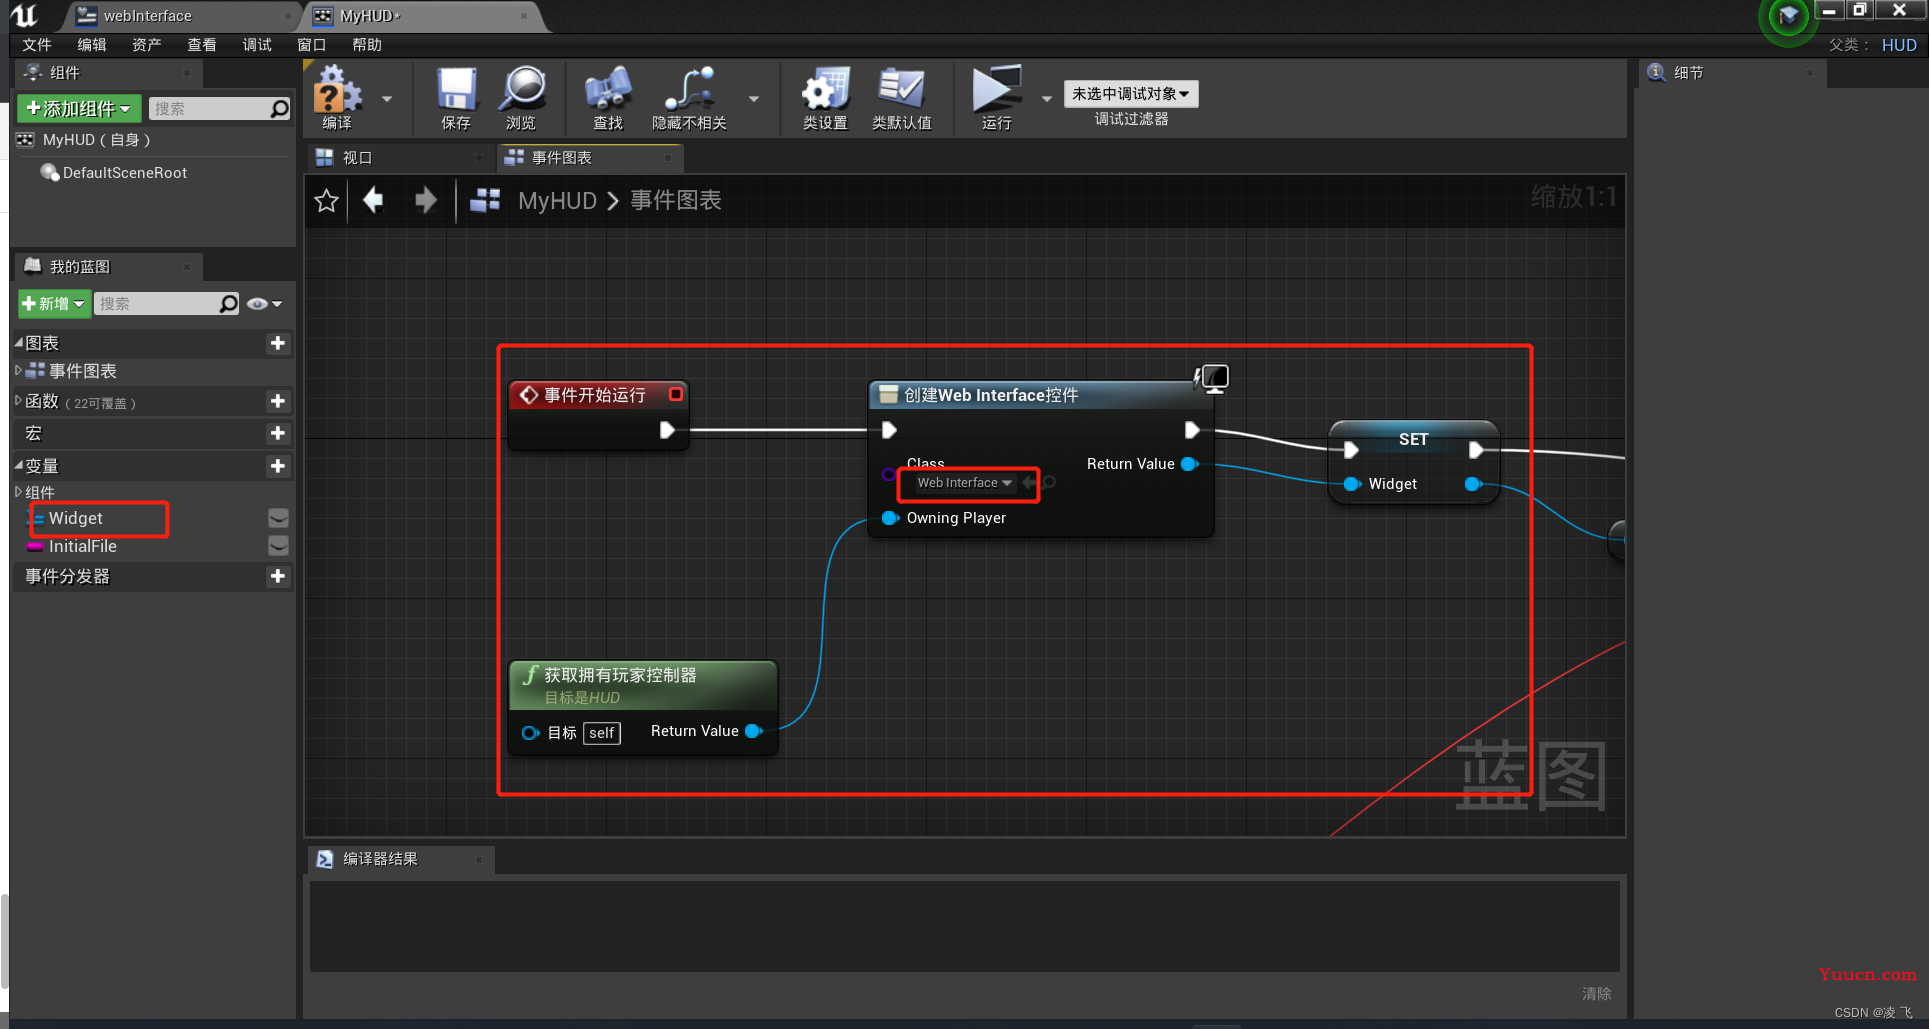Open the Web Interface class dropdown
This screenshot has height=1029, width=1929.
965,483
